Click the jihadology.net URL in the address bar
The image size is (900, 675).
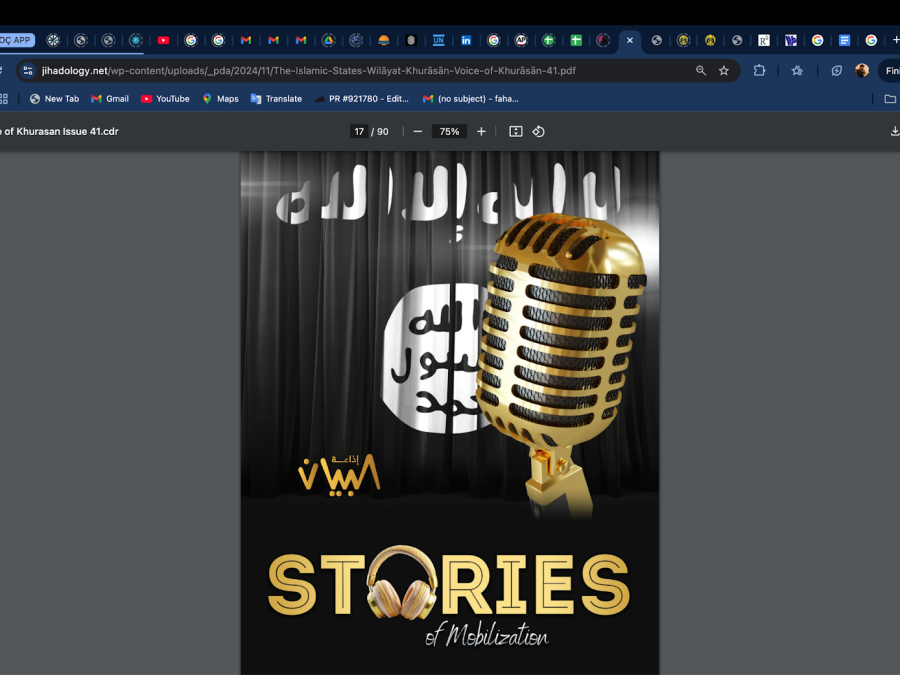tap(309, 71)
